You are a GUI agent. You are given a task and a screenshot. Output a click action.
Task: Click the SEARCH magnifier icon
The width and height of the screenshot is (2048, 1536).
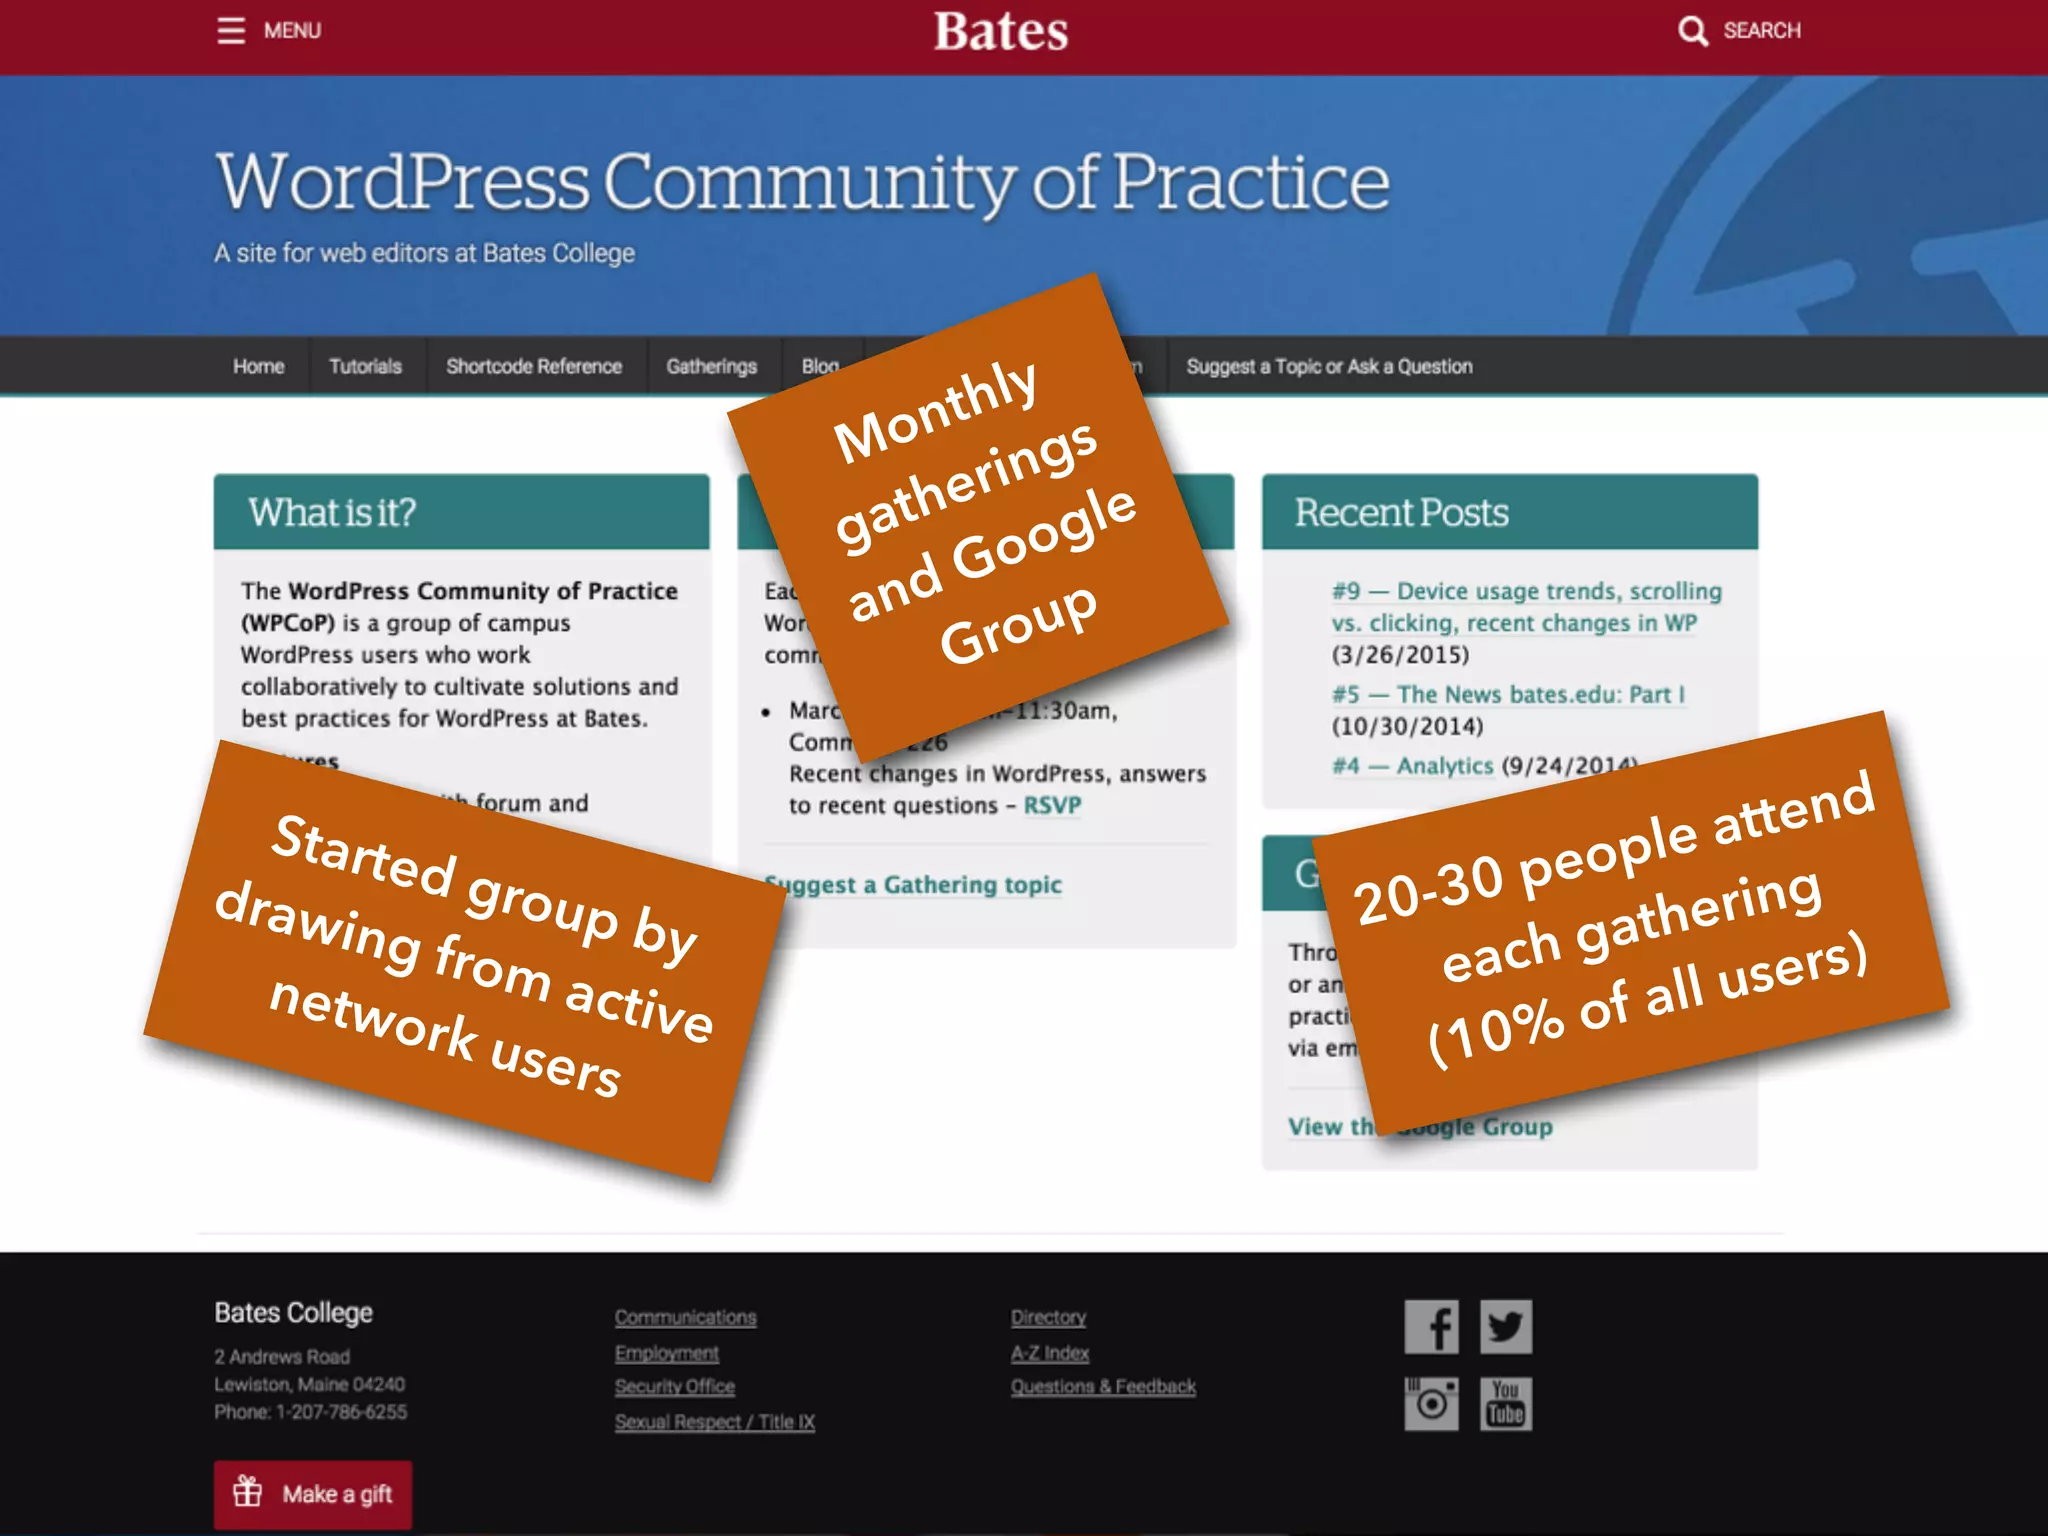point(1692,30)
